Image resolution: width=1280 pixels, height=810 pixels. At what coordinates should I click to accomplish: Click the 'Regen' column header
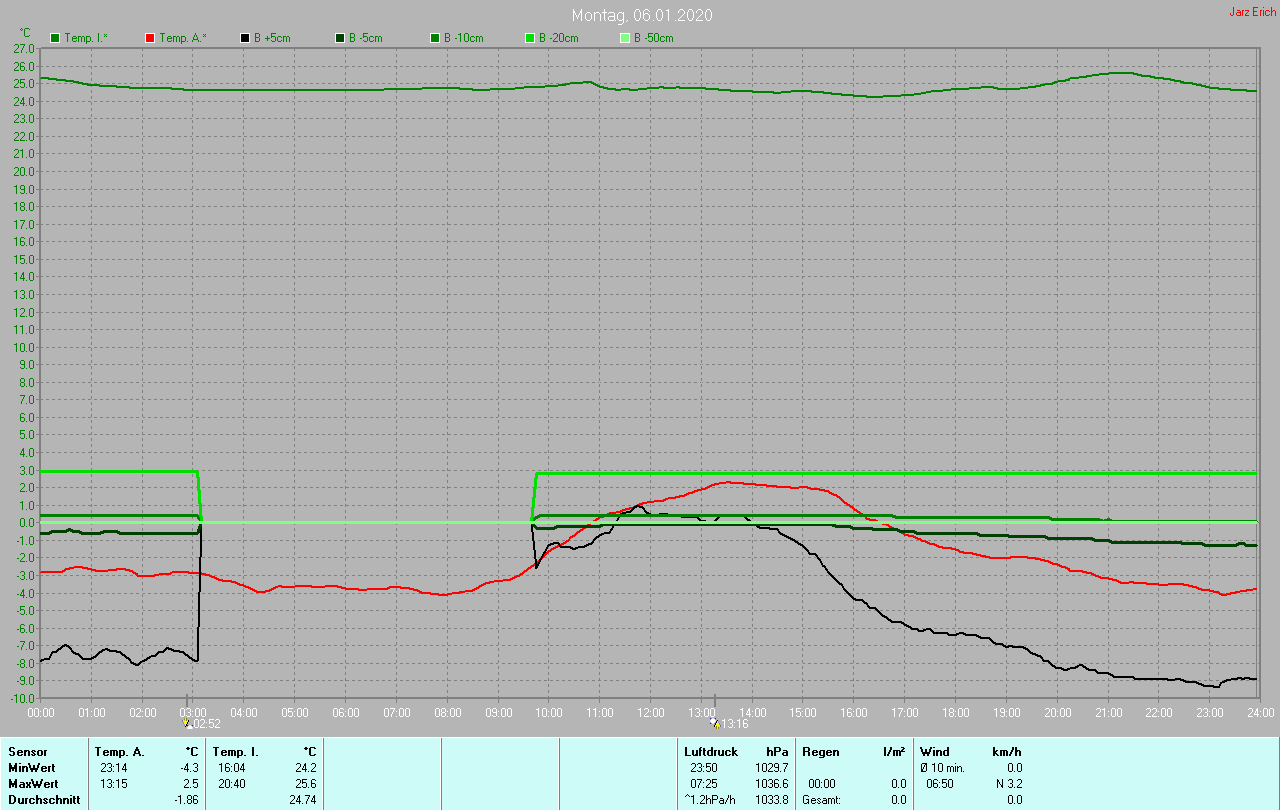pos(819,751)
